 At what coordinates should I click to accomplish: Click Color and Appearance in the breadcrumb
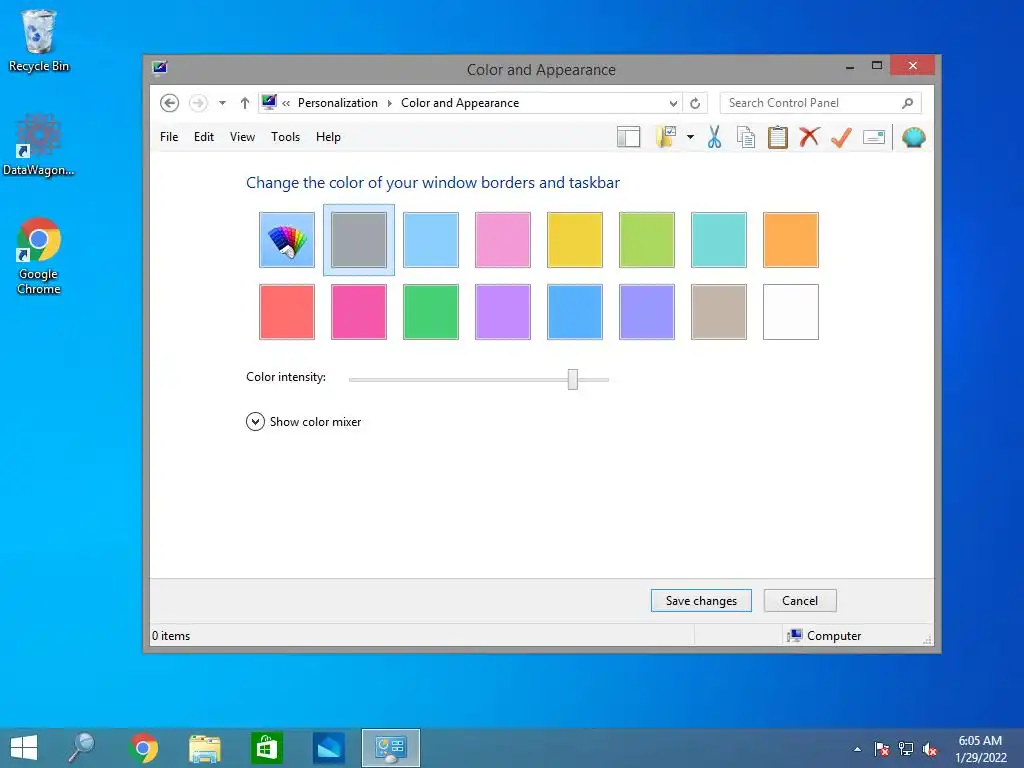460,103
